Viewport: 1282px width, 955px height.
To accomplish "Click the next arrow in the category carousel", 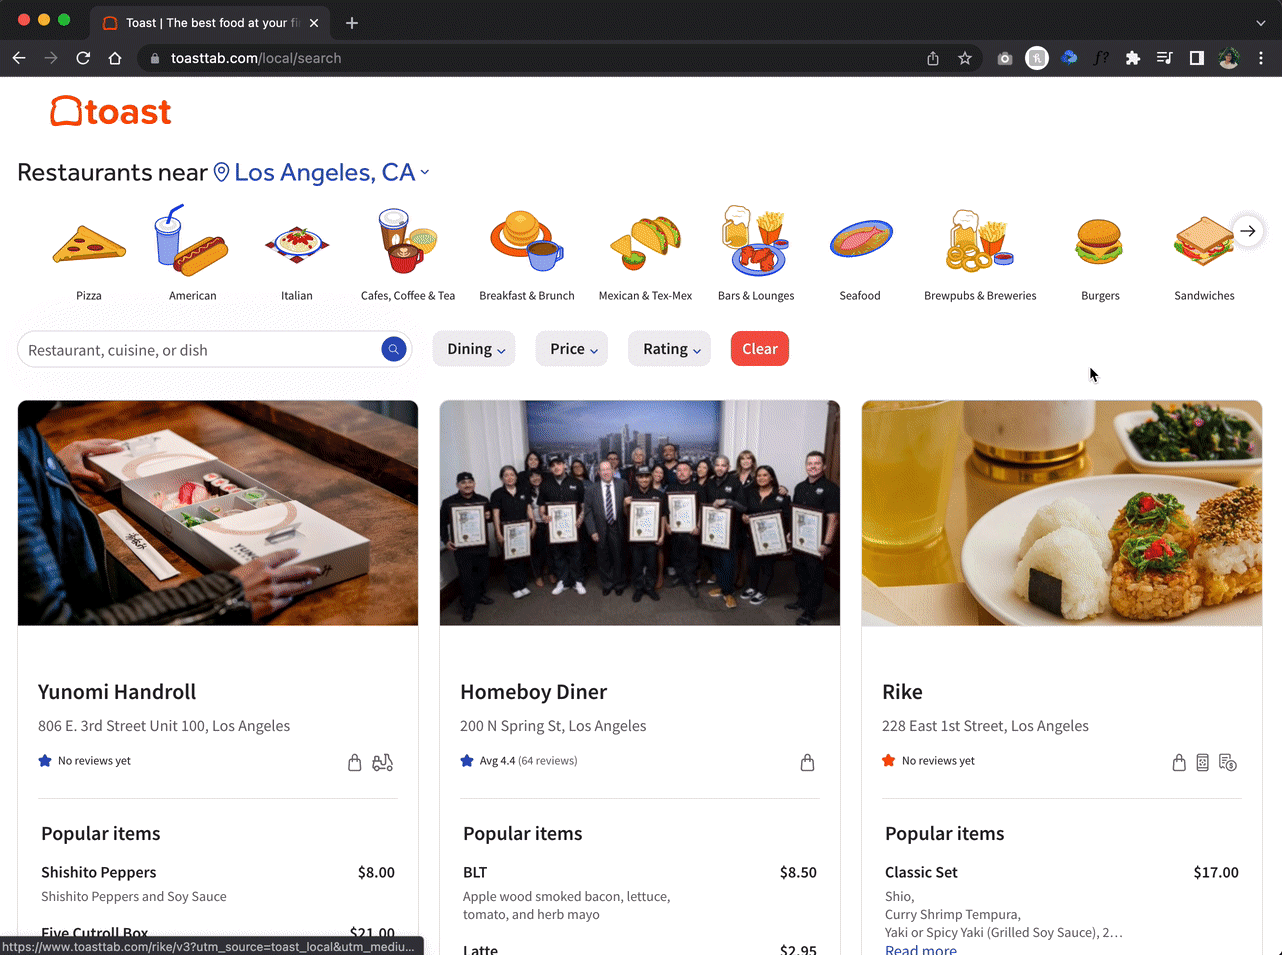I will [x=1248, y=231].
